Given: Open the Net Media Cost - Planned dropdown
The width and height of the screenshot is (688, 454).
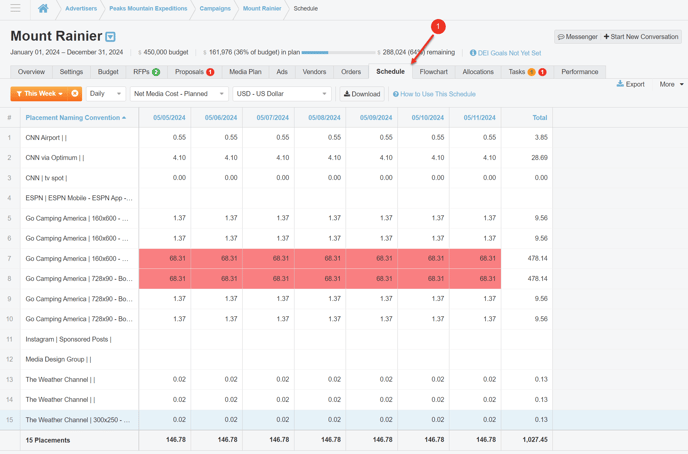Looking at the screenshot, I should tap(179, 94).
